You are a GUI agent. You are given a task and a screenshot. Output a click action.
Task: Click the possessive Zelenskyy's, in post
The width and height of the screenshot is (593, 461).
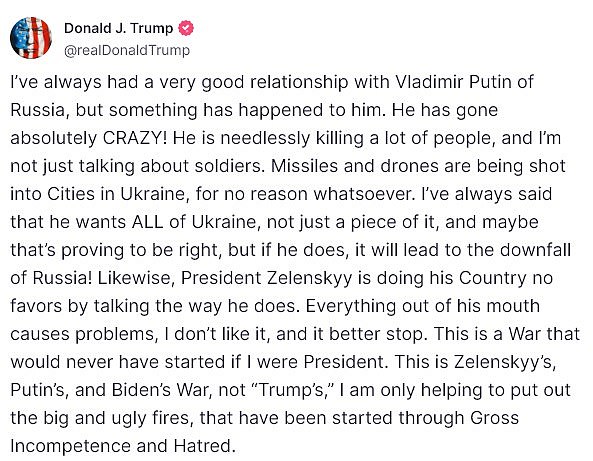[505, 362]
